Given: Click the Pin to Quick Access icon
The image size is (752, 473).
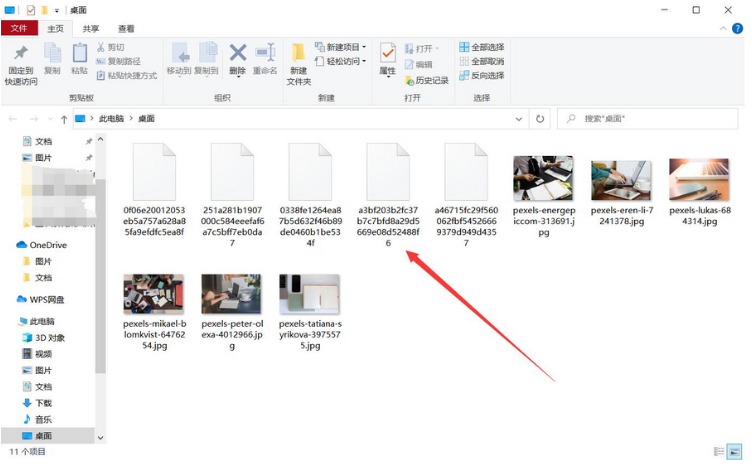Looking at the screenshot, I should [21, 54].
